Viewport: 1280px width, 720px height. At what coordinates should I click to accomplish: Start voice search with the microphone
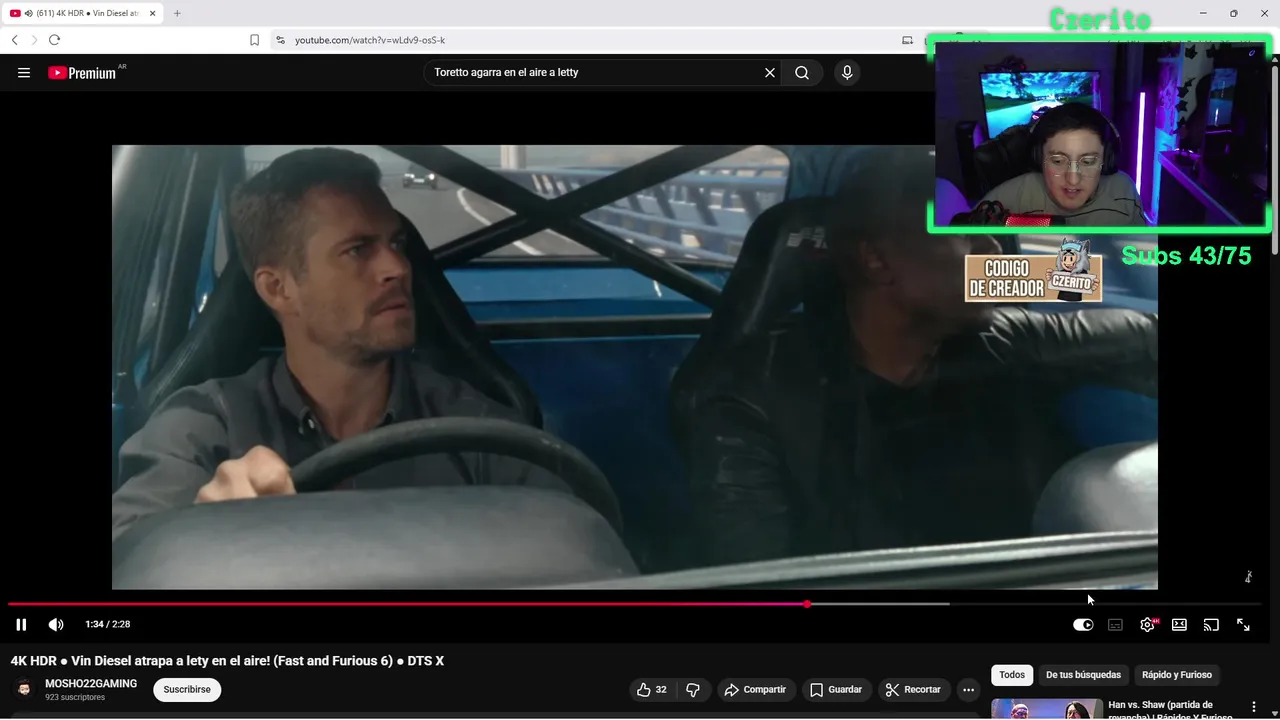point(847,73)
